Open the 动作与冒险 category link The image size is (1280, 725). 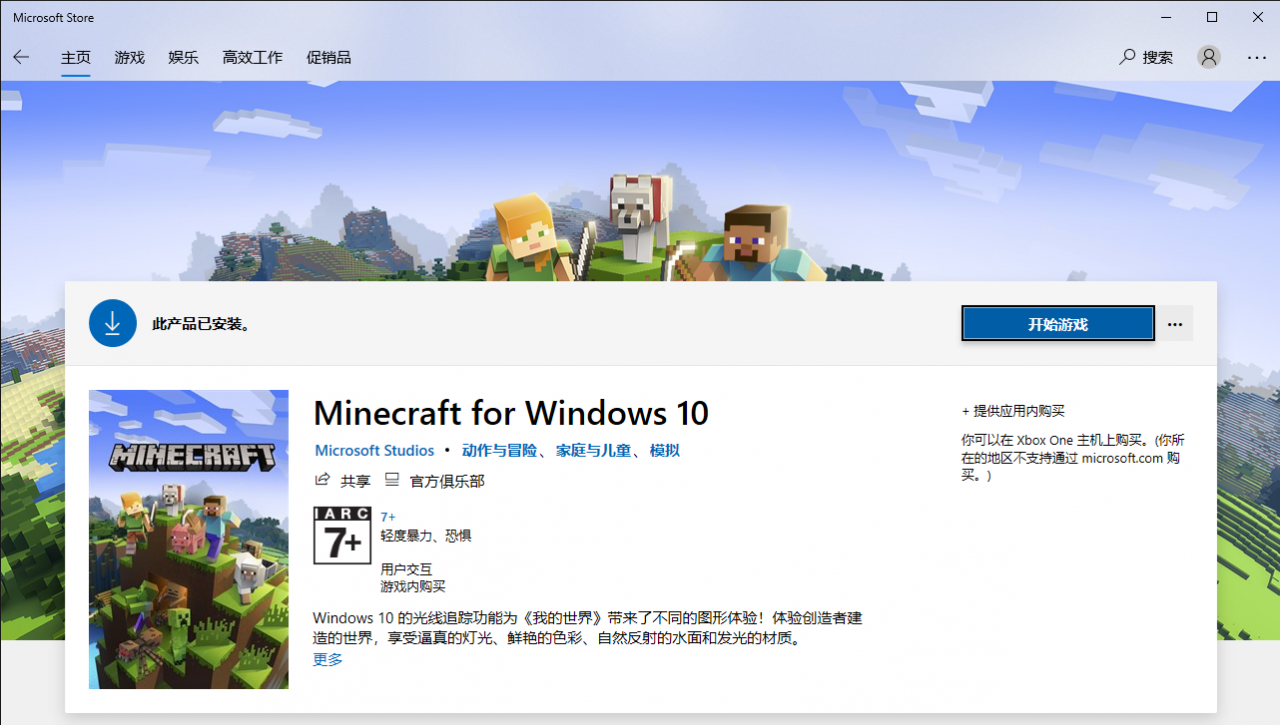(x=499, y=450)
